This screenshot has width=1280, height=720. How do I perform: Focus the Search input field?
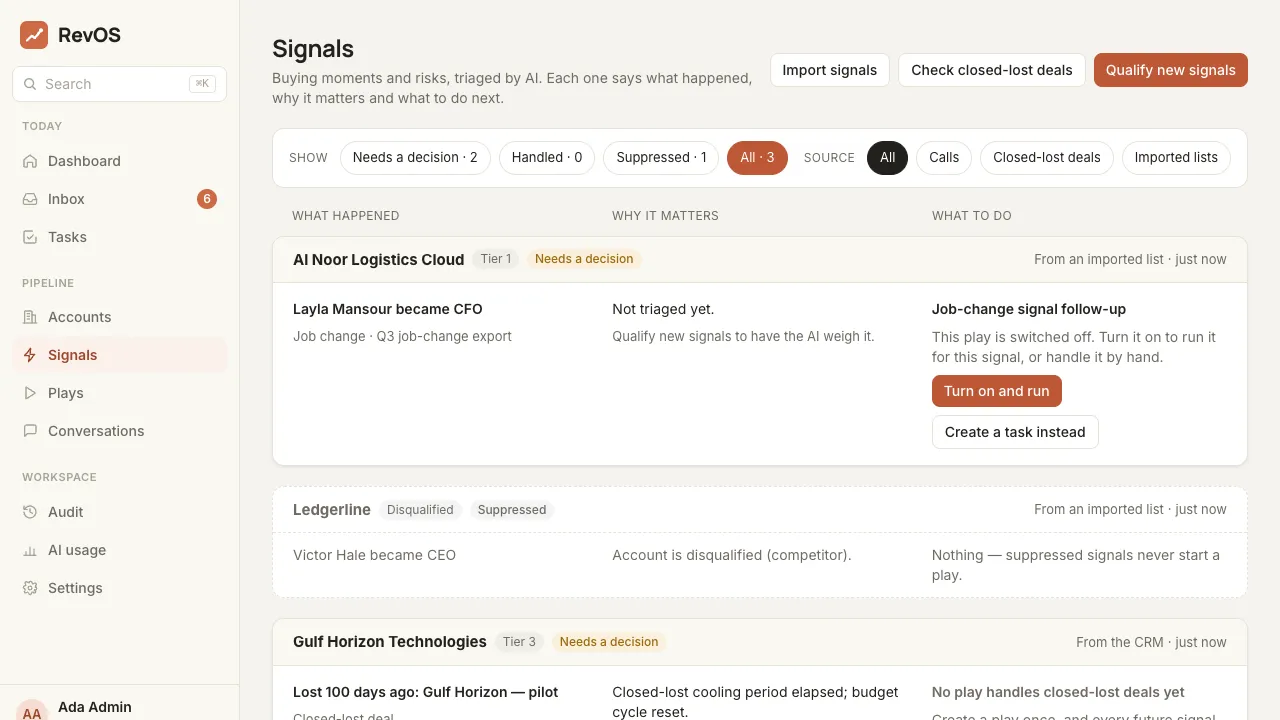click(x=120, y=84)
